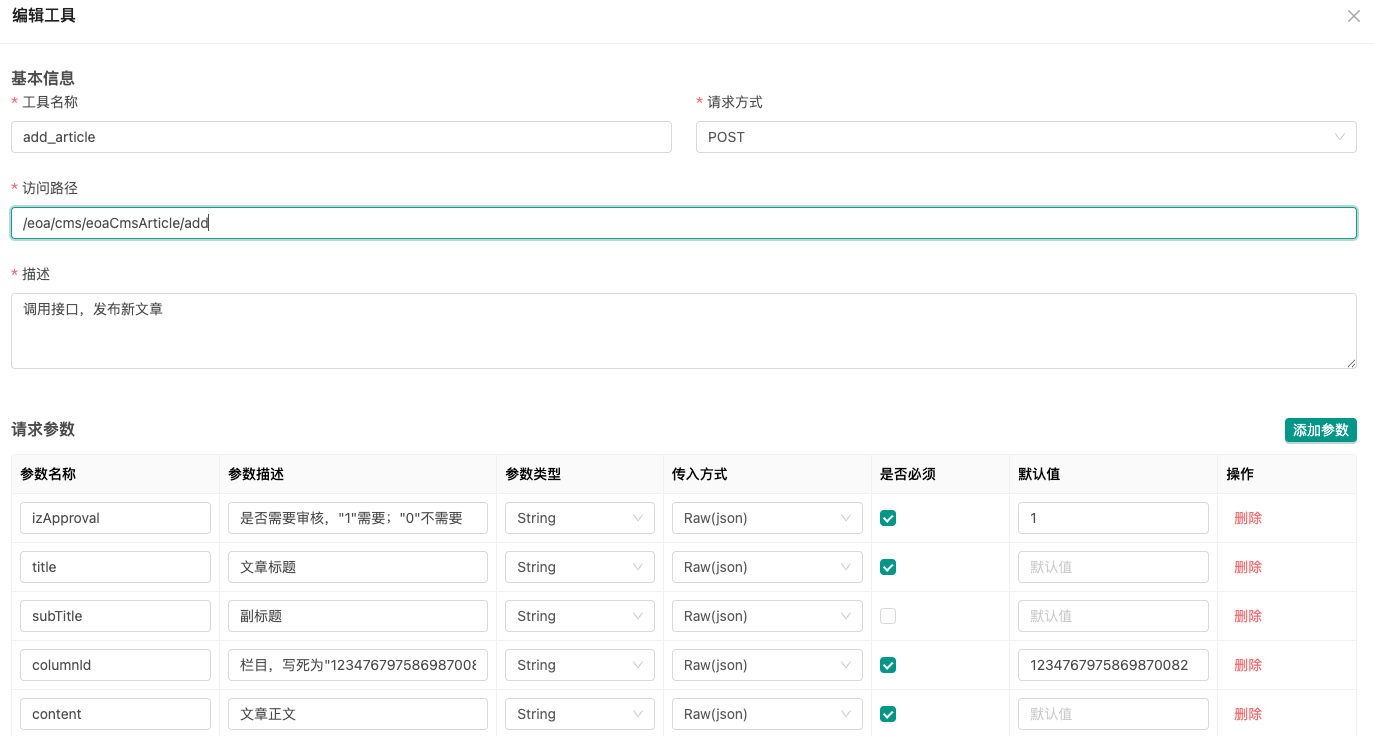Viewport: 1374px width, 736px height.
Task: Remove the columnId parameter via 删除
Action: (1247, 665)
